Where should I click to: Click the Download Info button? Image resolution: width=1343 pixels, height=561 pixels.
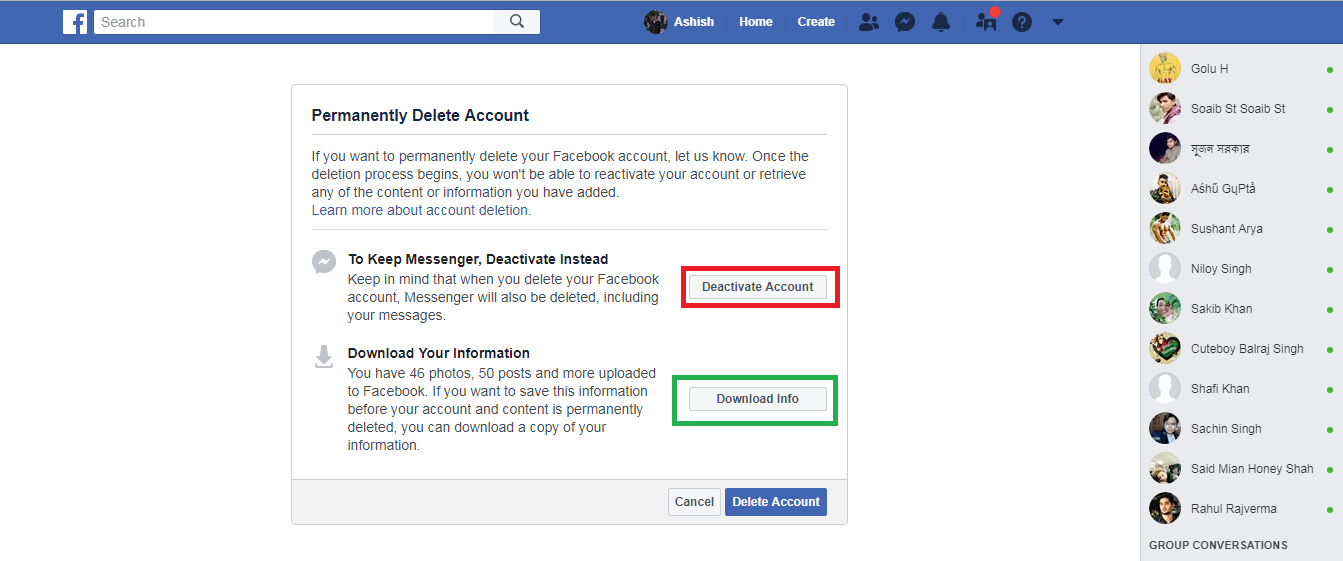pyautogui.click(x=758, y=399)
